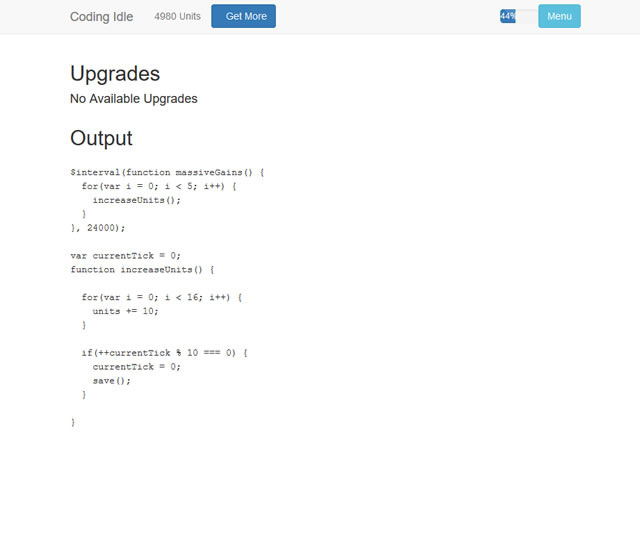Click the Get More button
Screen dimensions: 640x537
243,16
